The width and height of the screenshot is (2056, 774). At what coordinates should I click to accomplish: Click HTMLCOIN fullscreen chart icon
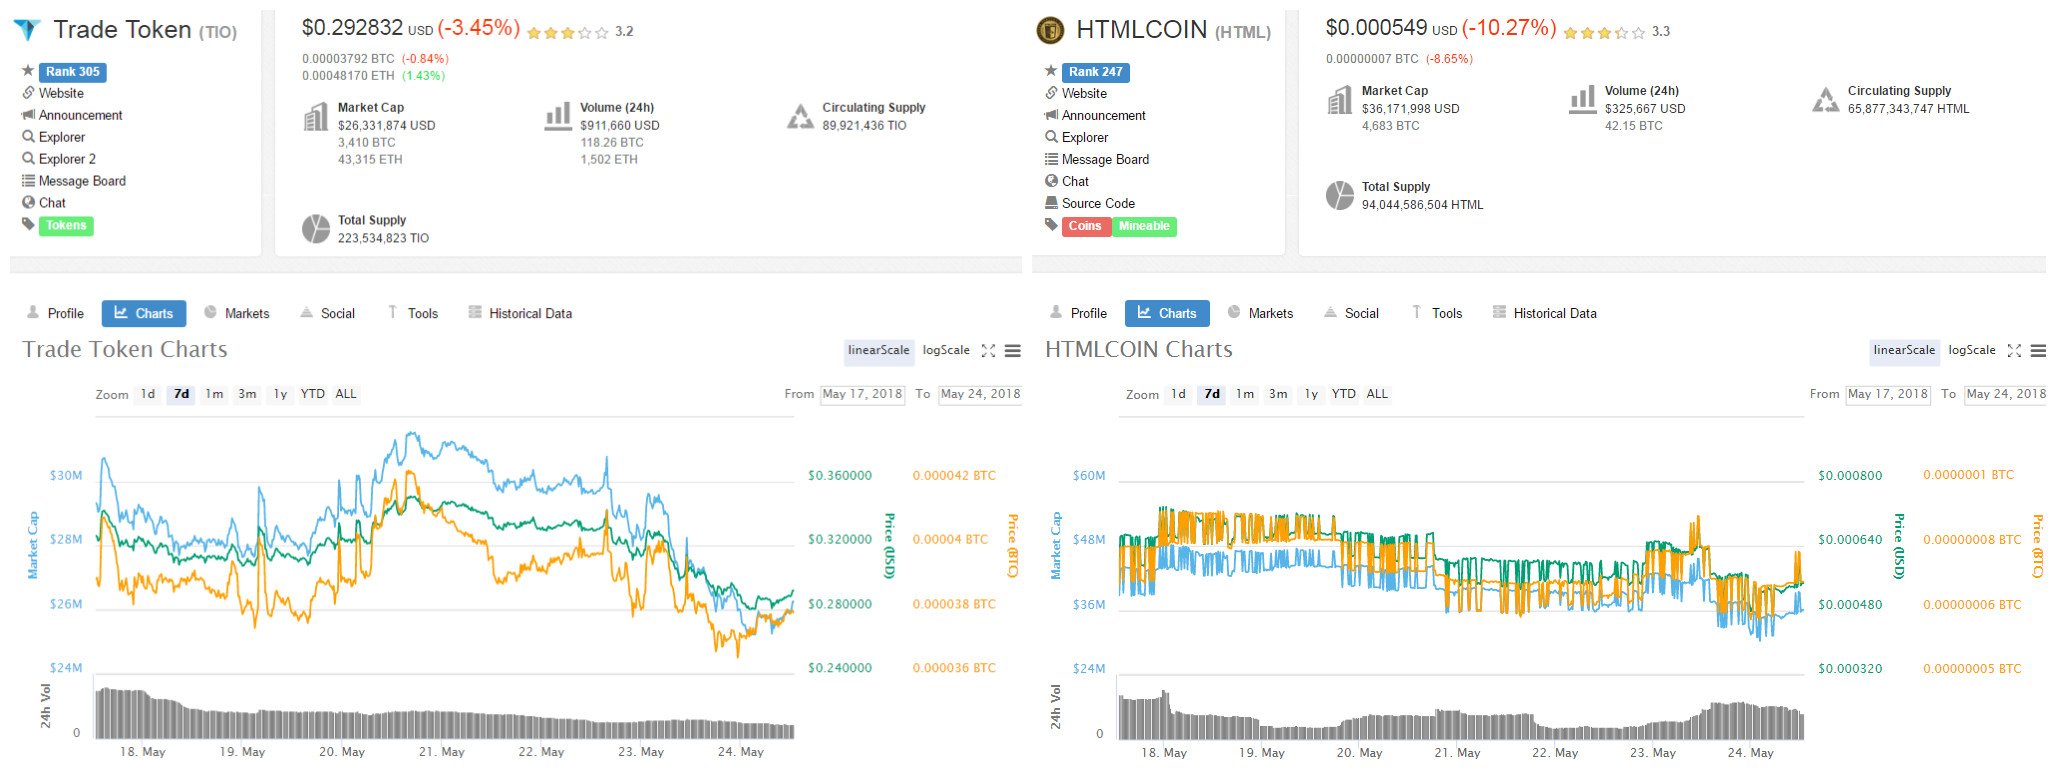pos(2014,351)
